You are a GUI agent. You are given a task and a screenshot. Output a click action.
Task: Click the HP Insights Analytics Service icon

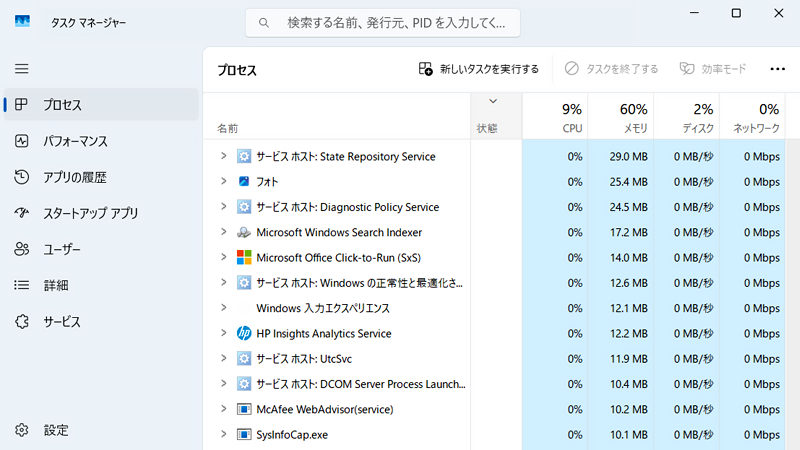pos(244,333)
